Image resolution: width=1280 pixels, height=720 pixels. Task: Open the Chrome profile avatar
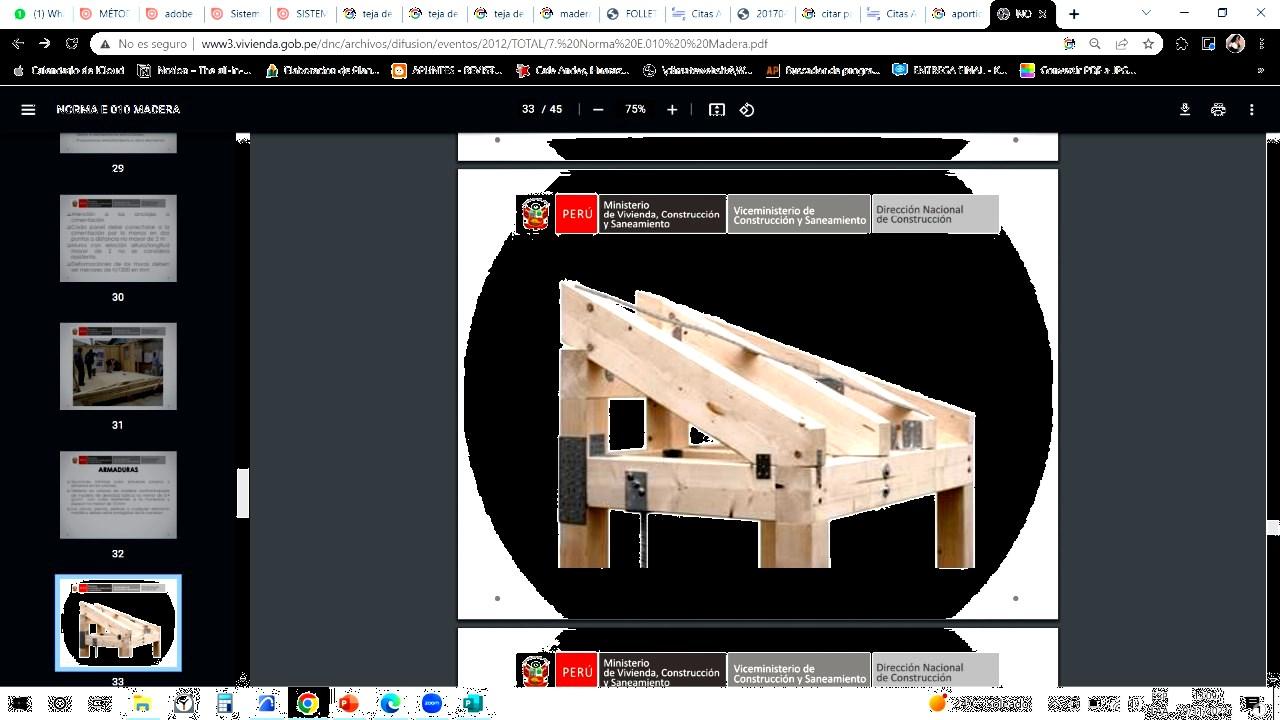point(1235,44)
